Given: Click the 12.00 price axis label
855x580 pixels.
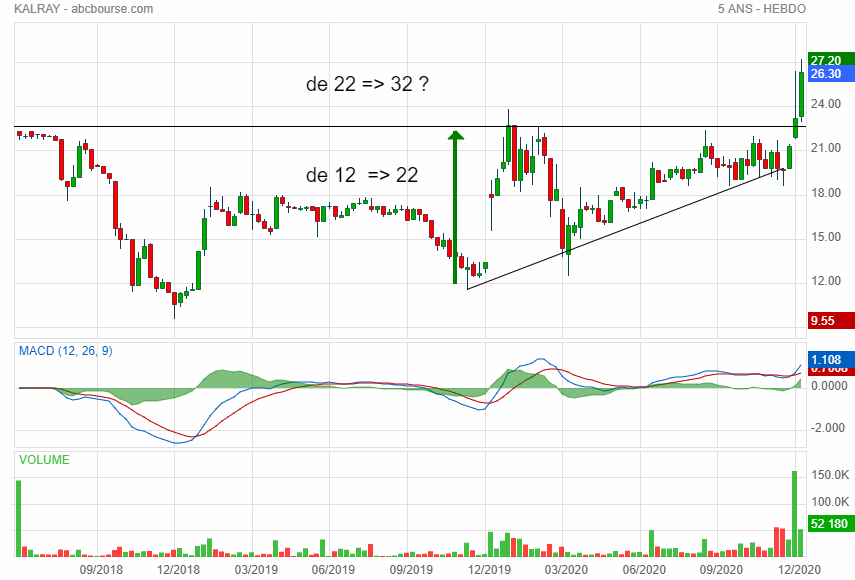Looking at the screenshot, I should (826, 281).
